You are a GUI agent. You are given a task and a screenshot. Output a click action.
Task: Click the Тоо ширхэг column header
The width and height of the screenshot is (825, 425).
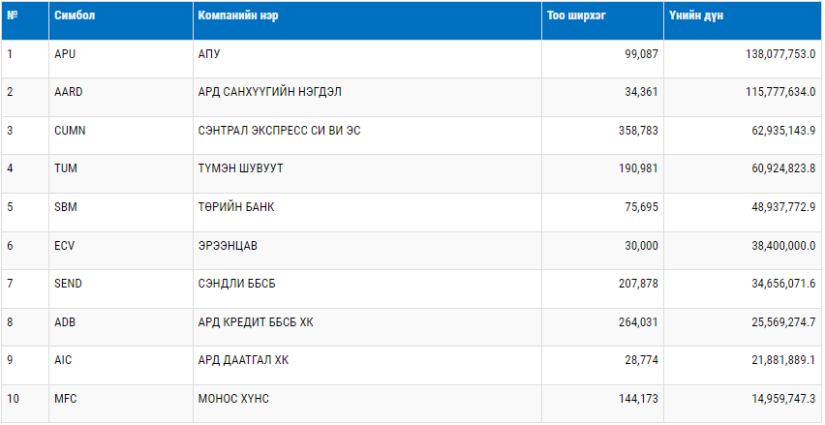576,16
